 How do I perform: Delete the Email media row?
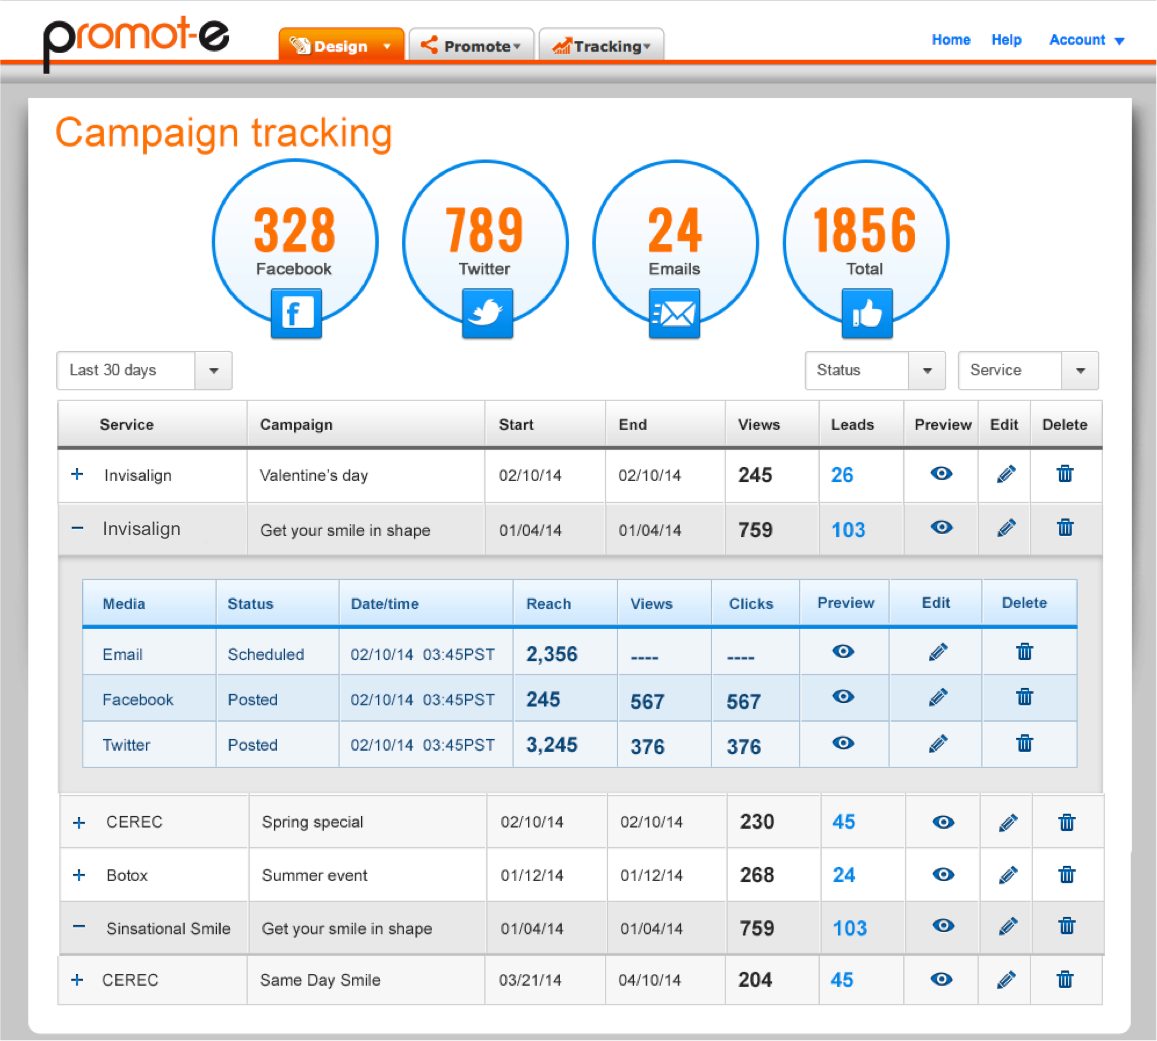tap(1024, 651)
